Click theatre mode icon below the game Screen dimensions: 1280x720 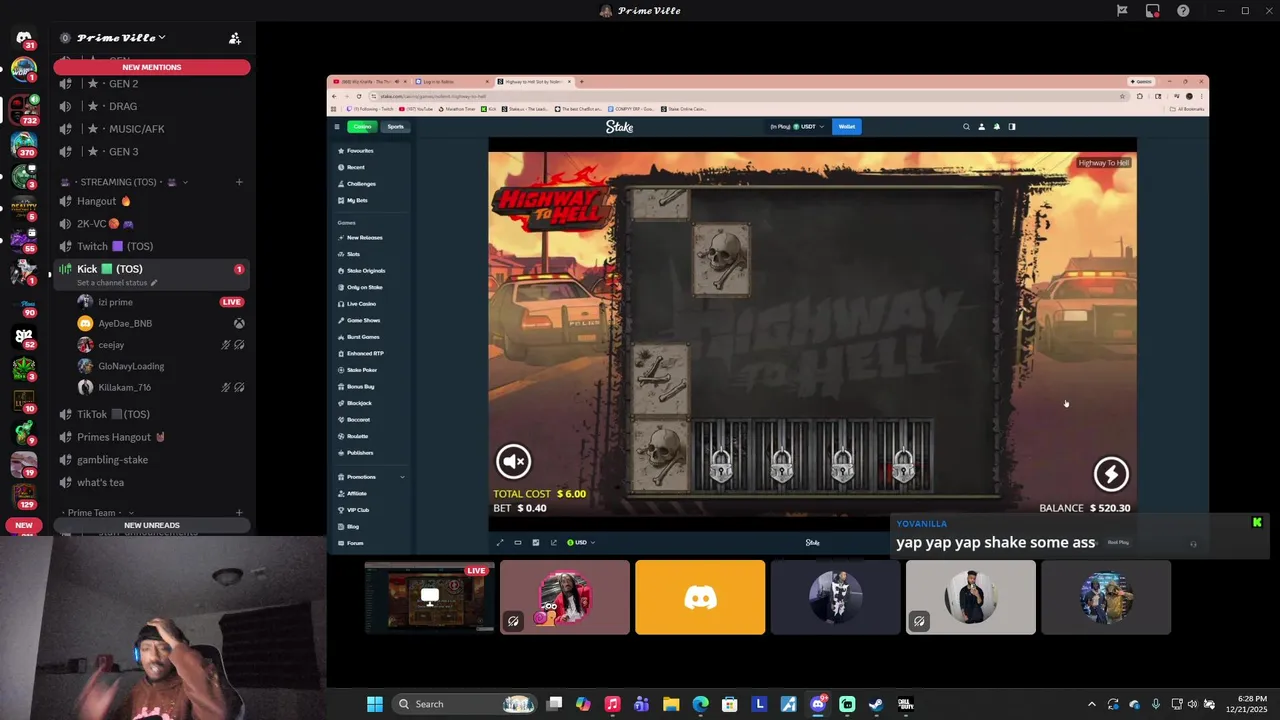[518, 543]
